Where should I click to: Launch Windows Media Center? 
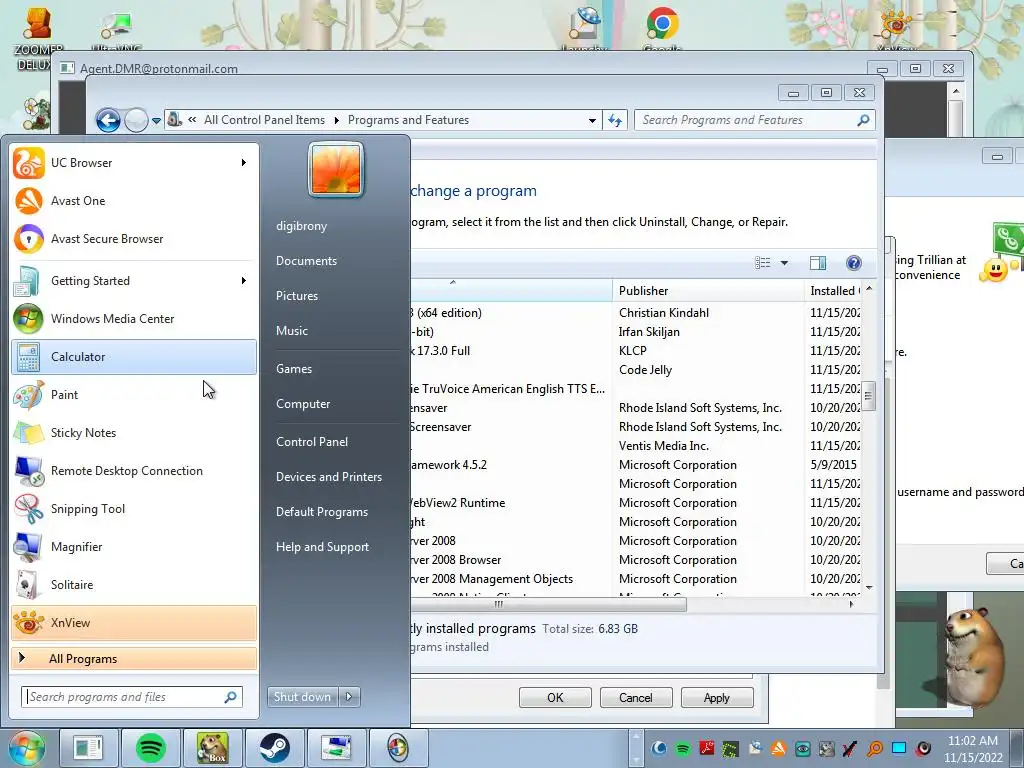[134, 319]
